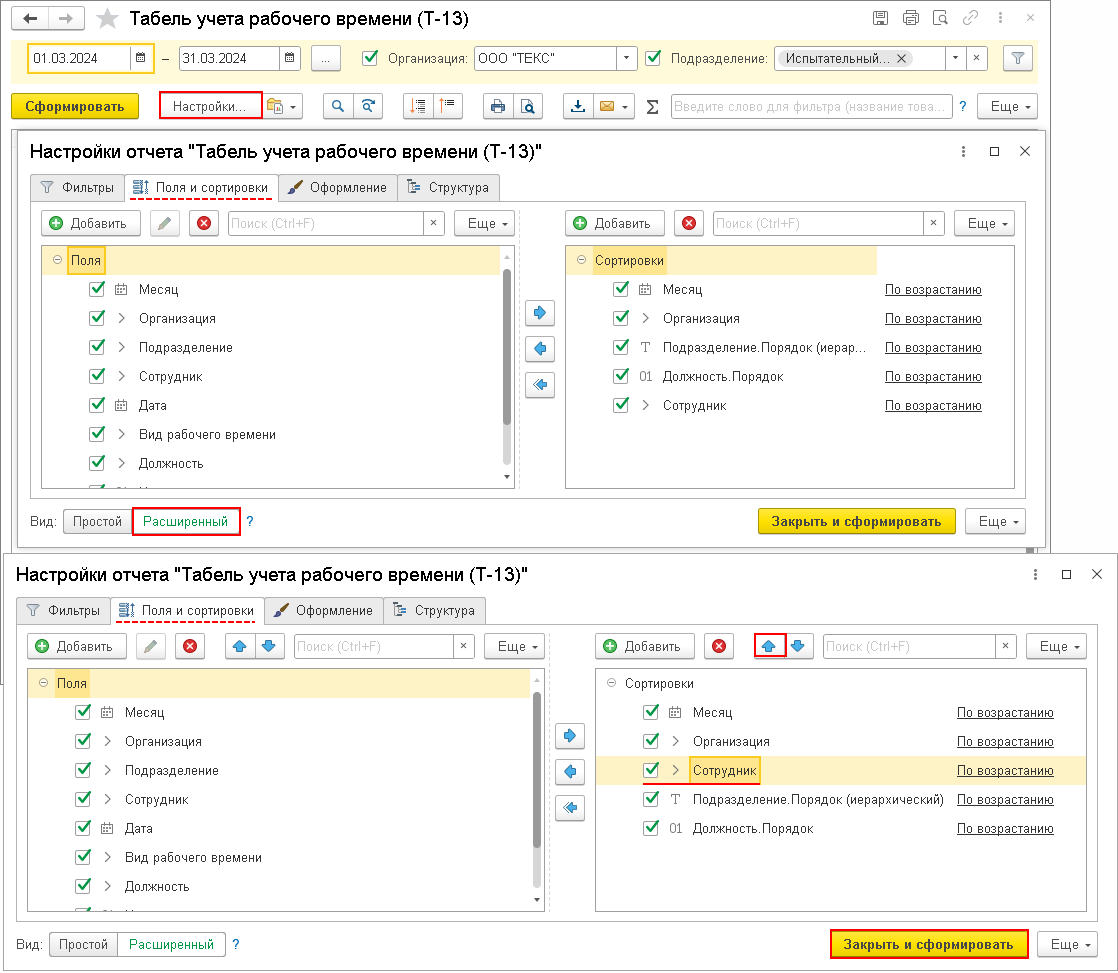1118x973 pixels.
Task: Click the expand all groups icon
Action: click(418, 106)
